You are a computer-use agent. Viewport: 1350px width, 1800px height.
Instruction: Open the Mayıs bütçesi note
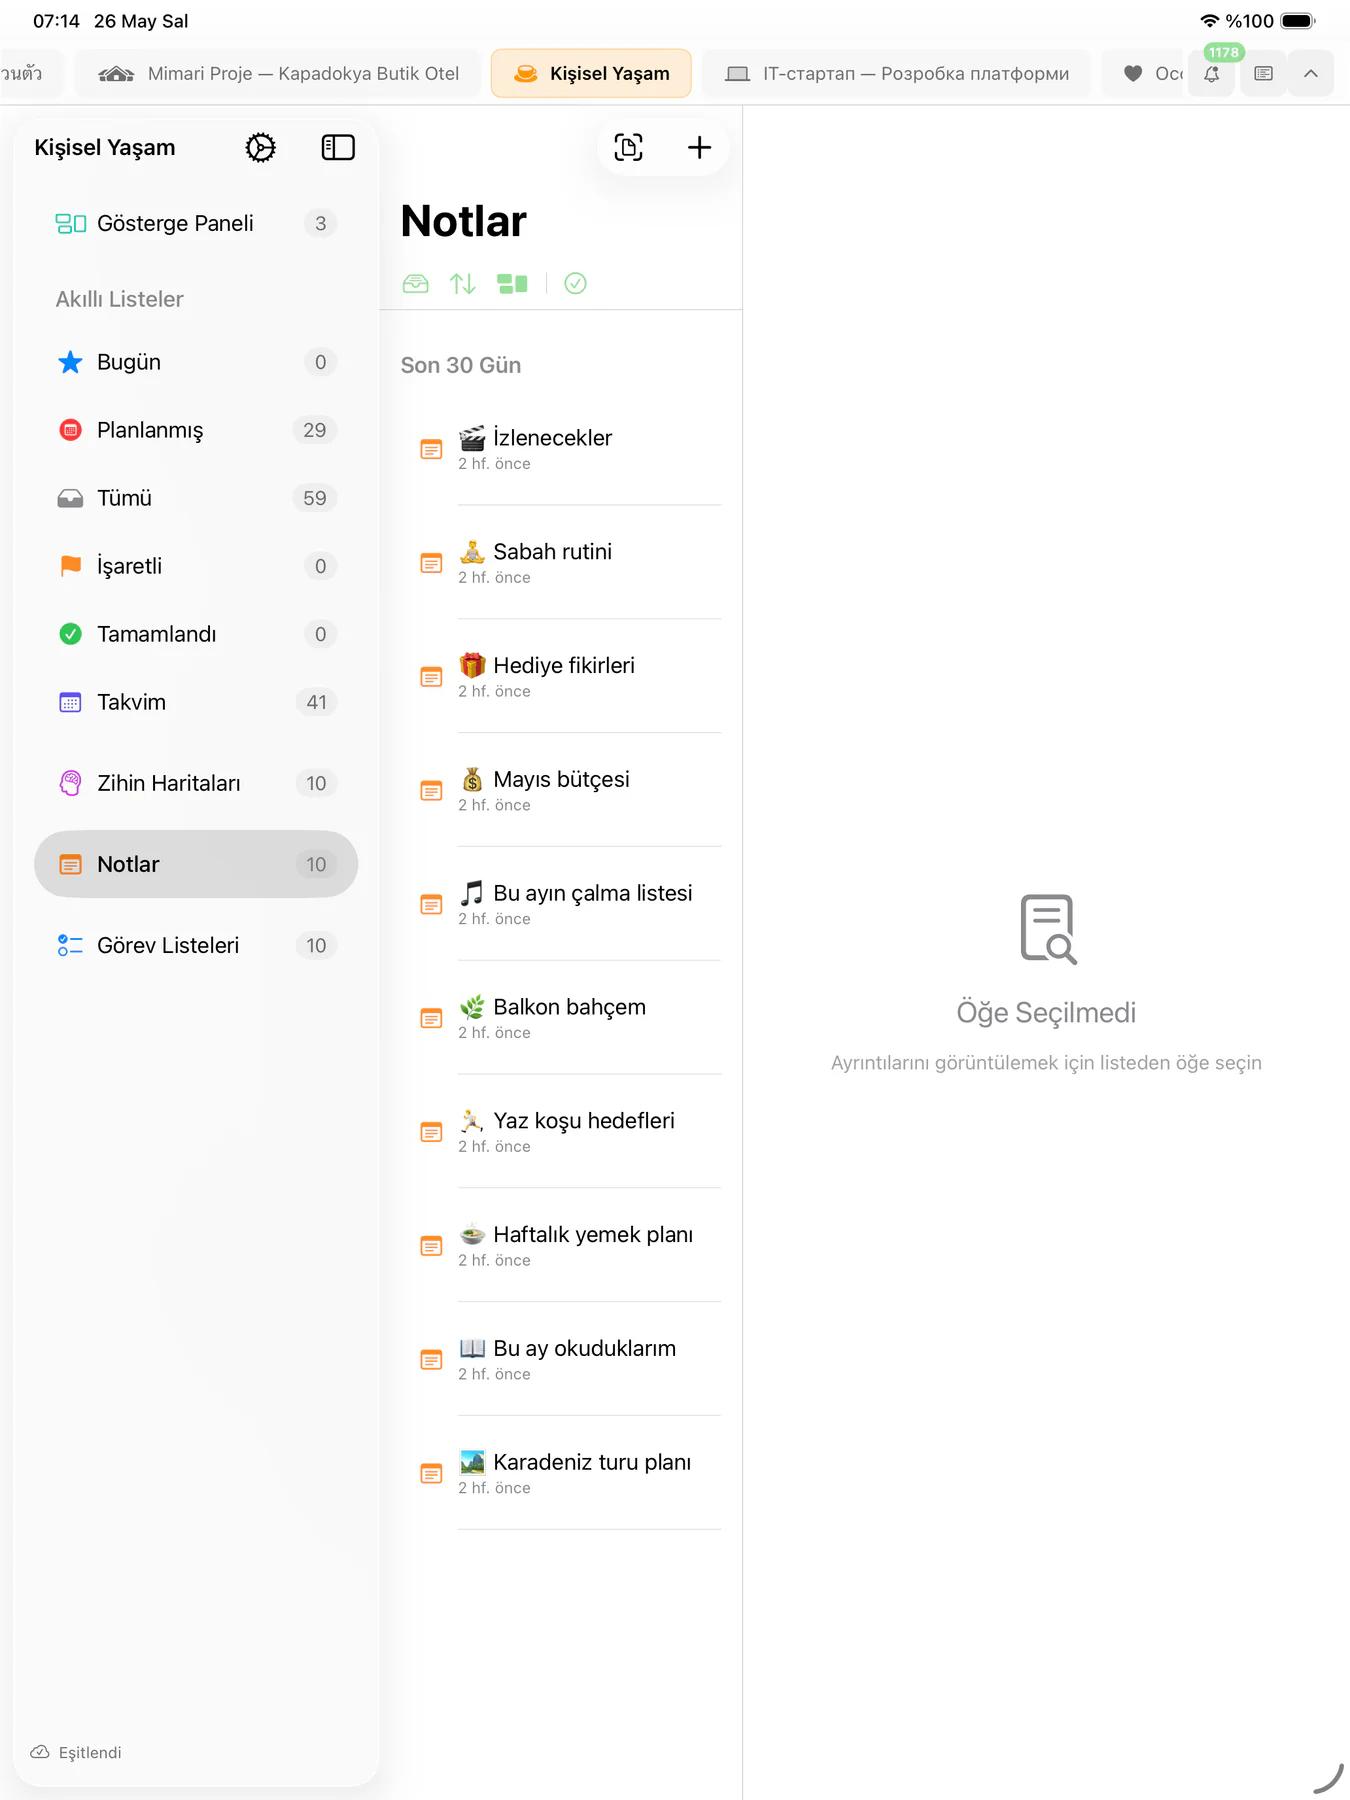[x=561, y=791]
